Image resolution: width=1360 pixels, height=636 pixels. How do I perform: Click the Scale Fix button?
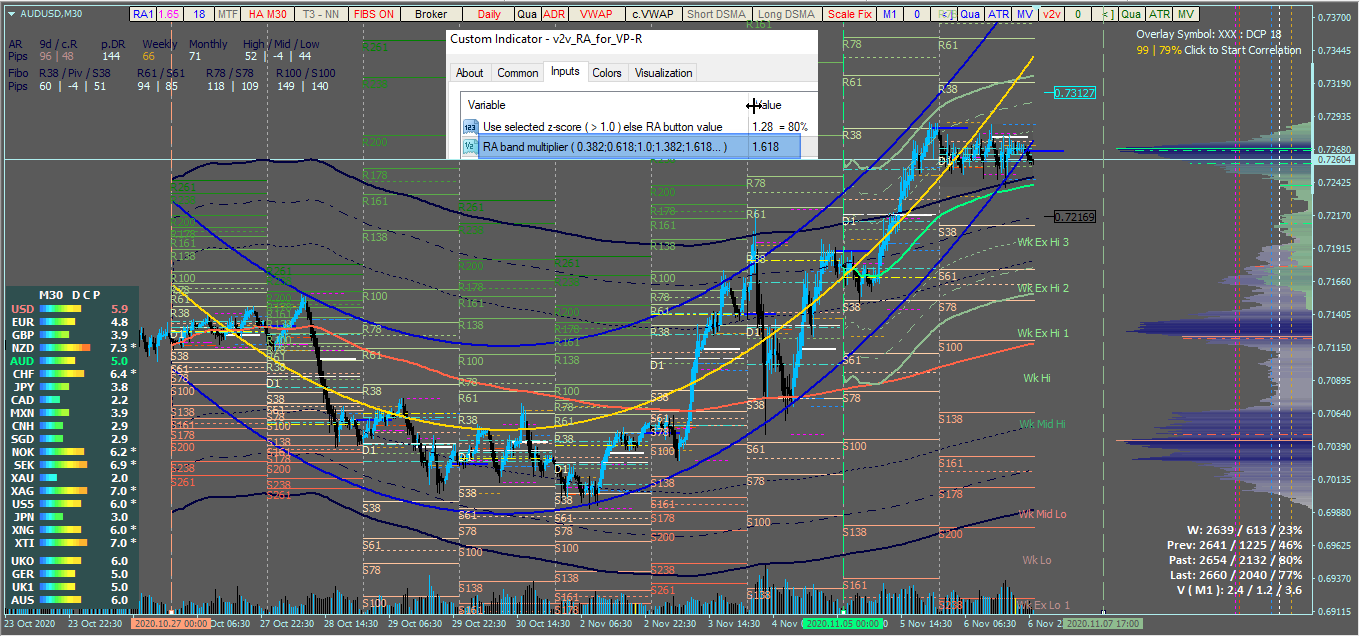pyautogui.click(x=849, y=15)
